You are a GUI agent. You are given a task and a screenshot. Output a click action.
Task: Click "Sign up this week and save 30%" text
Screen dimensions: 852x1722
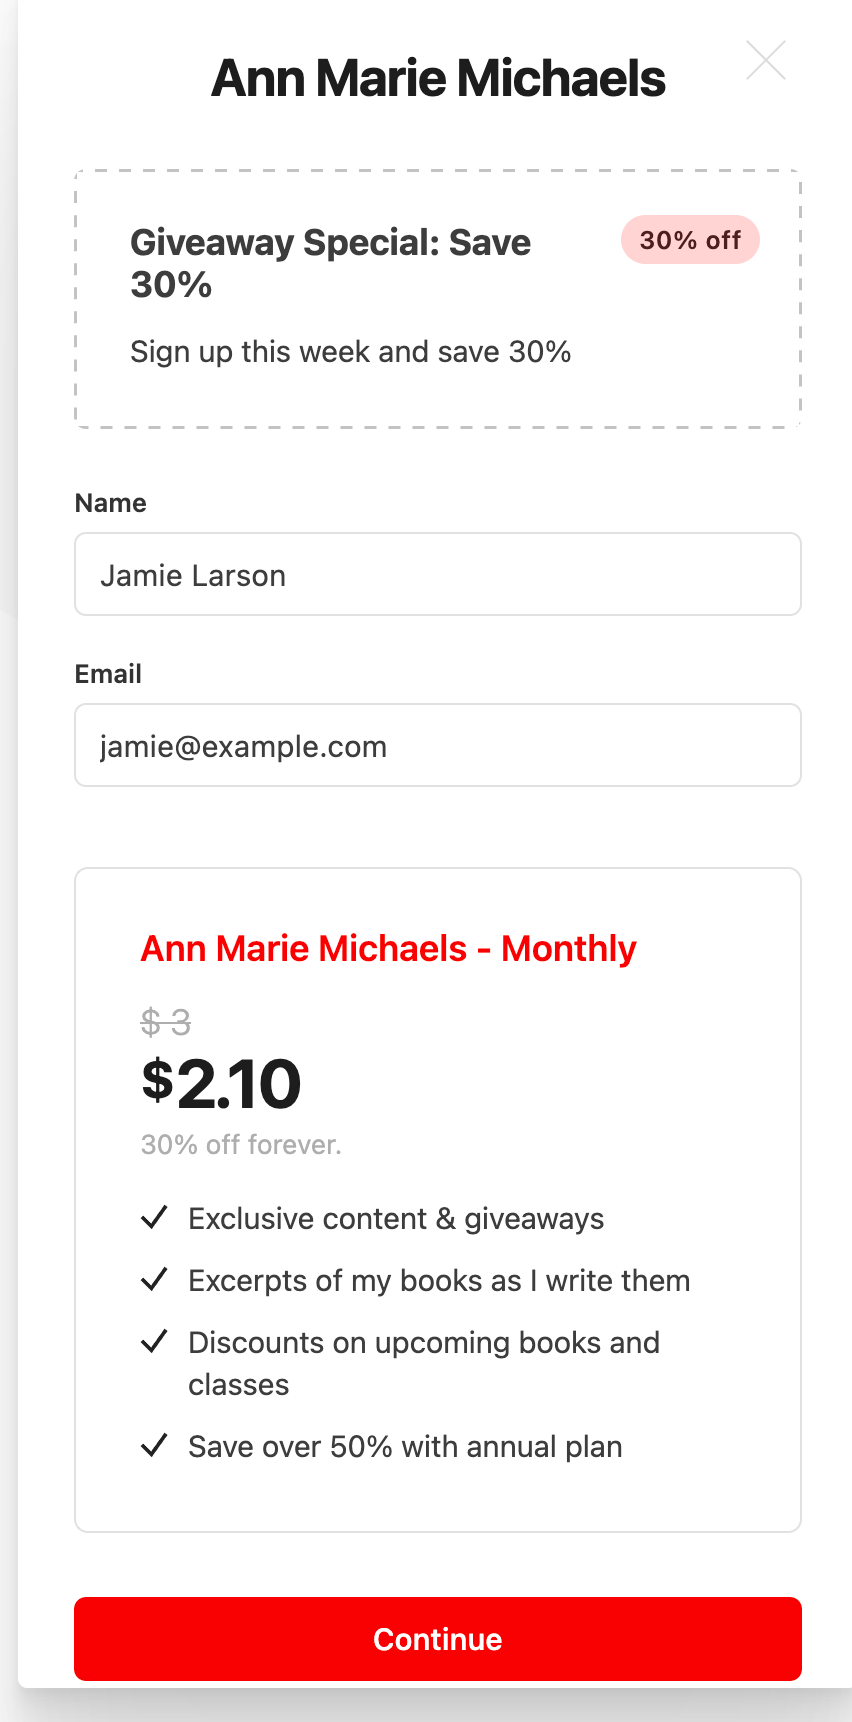tap(350, 352)
